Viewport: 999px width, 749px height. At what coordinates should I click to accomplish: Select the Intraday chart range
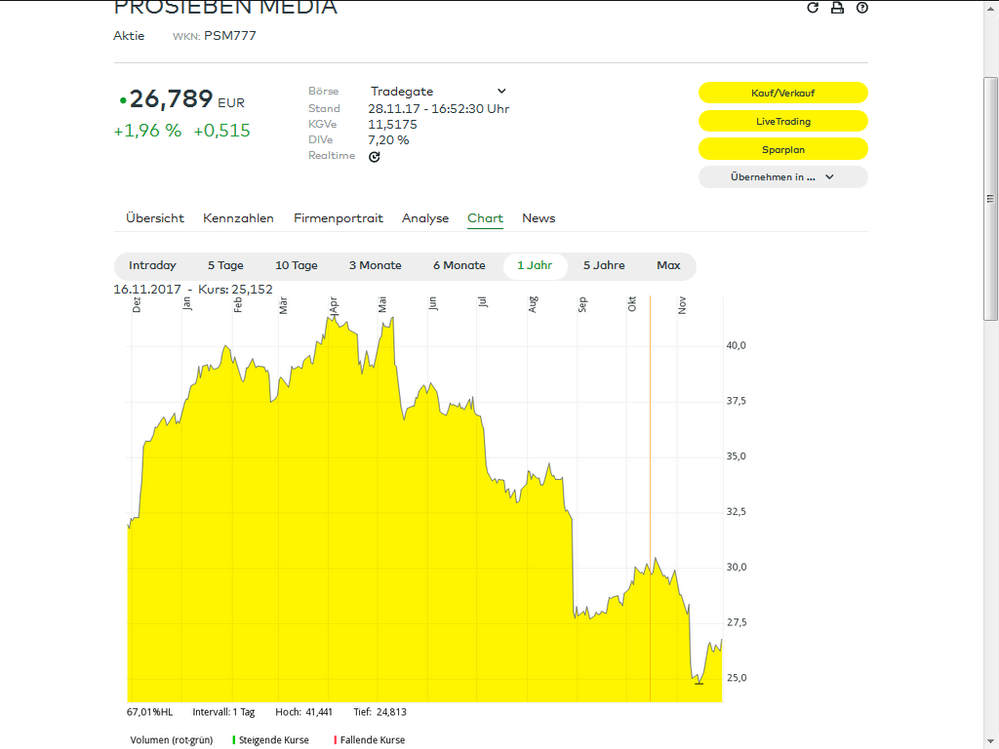click(x=152, y=266)
